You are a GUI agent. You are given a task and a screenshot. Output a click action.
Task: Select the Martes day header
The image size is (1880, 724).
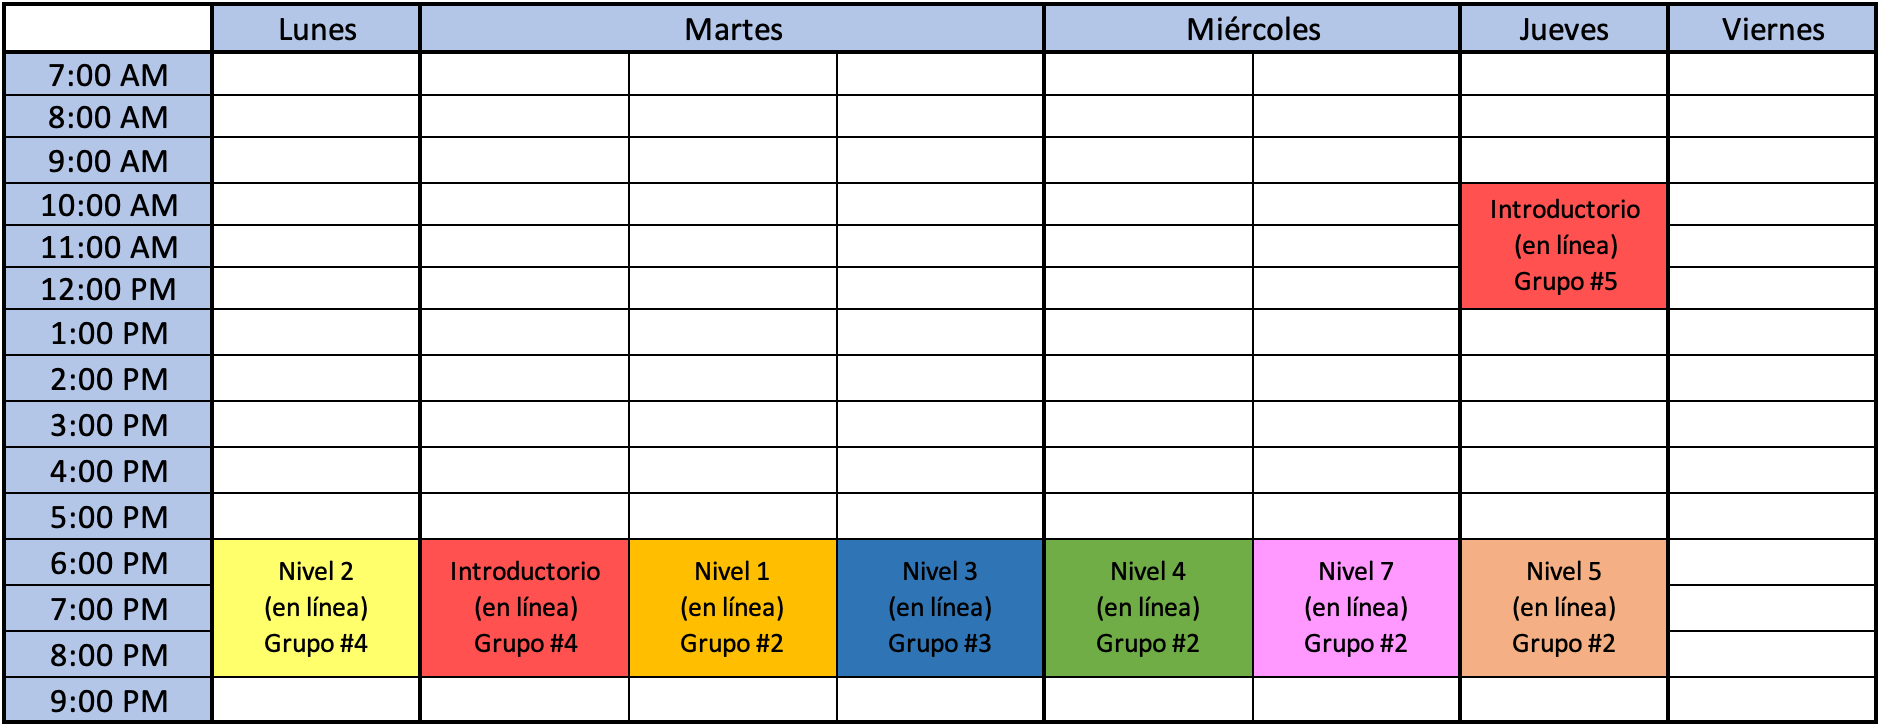pos(732,29)
